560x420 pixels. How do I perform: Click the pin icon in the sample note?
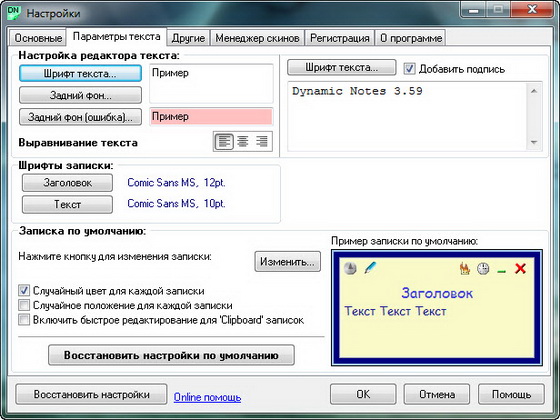350,268
